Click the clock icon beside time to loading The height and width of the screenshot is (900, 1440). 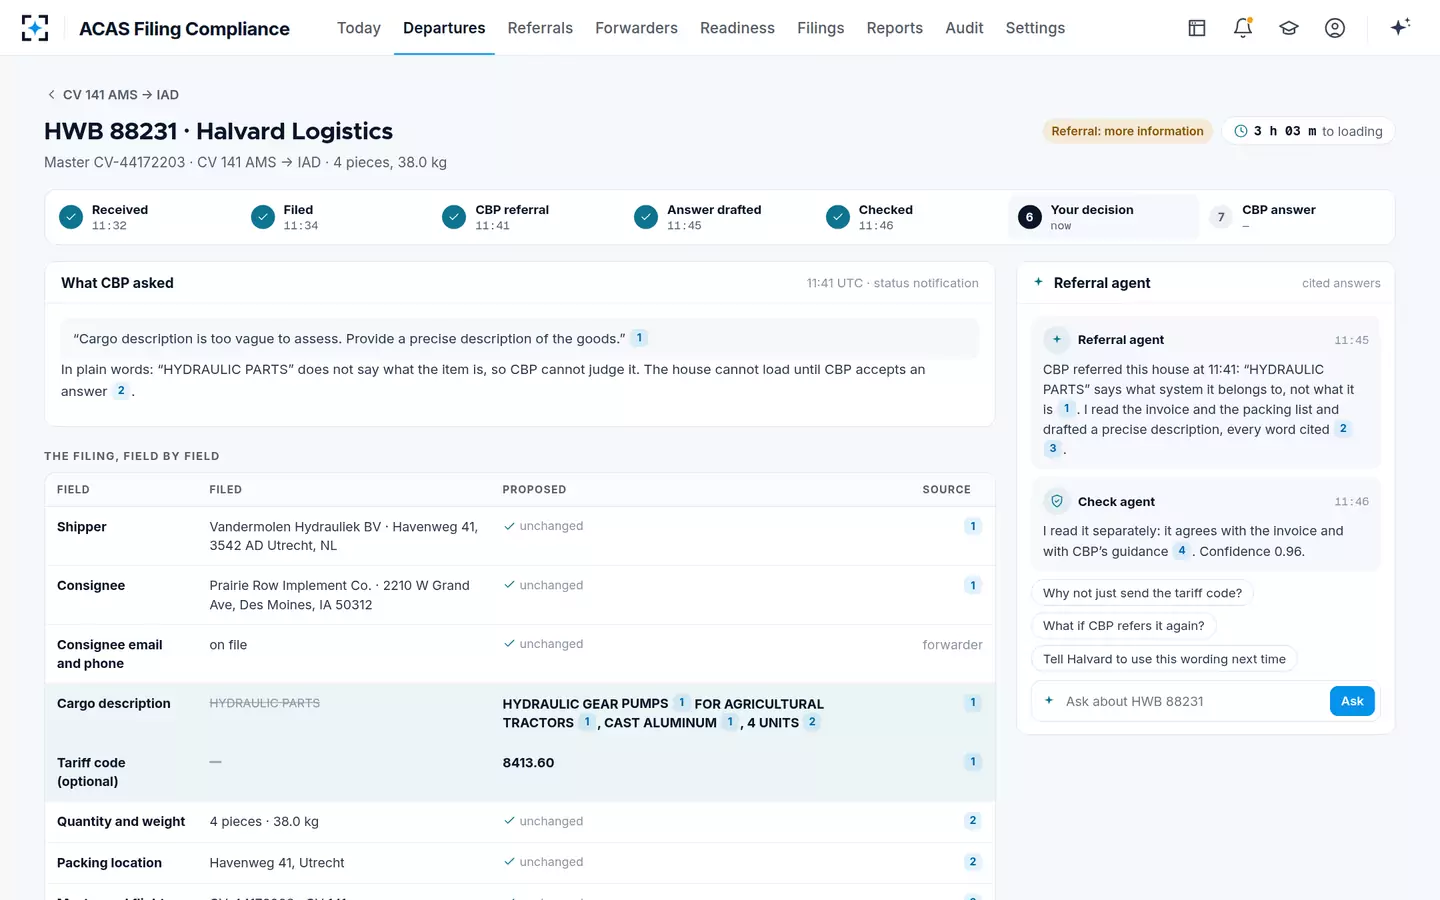coord(1241,131)
